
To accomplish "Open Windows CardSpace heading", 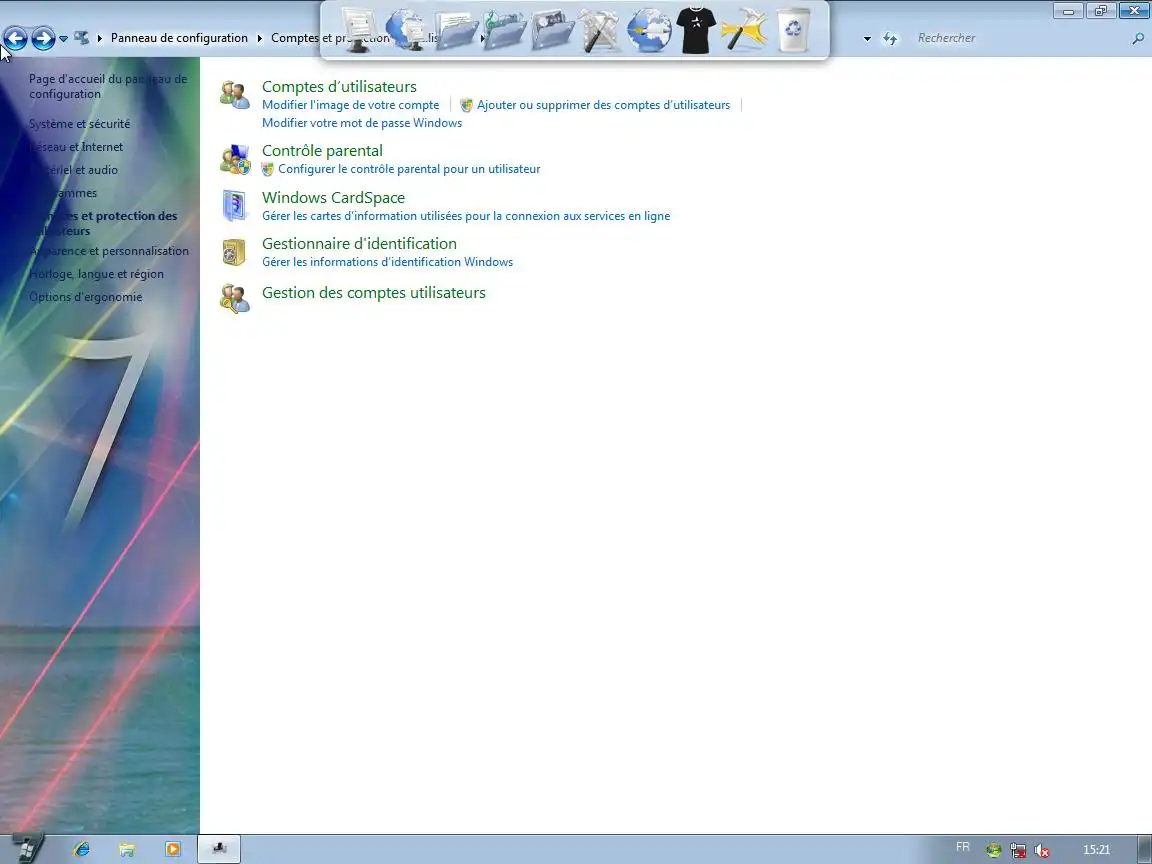I will (x=334, y=198).
